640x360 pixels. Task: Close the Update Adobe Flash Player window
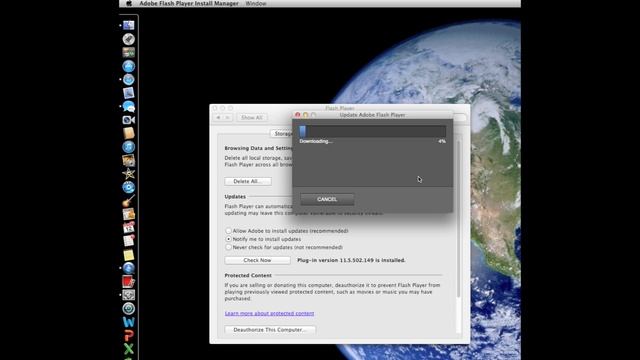coord(298,115)
